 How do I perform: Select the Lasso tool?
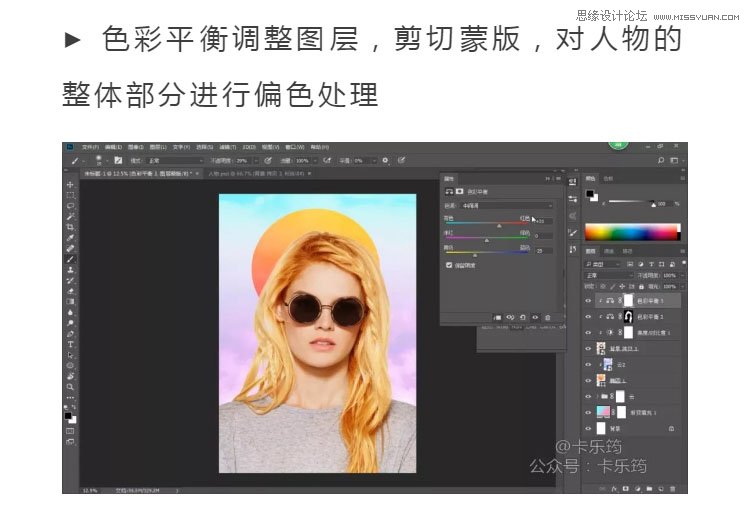tap(70, 206)
